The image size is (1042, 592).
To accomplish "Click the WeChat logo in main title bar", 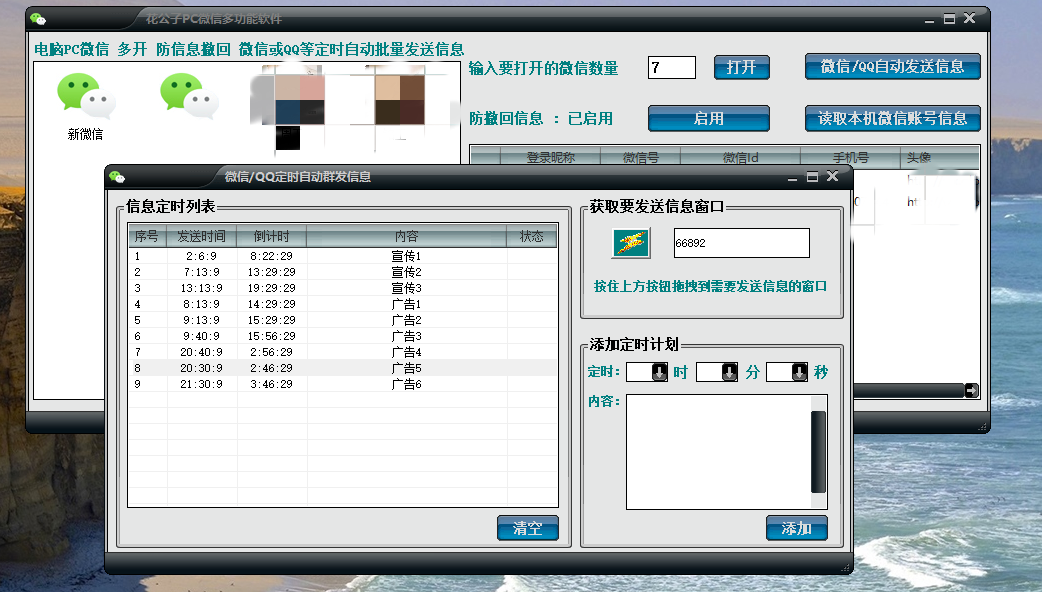I will [38, 19].
